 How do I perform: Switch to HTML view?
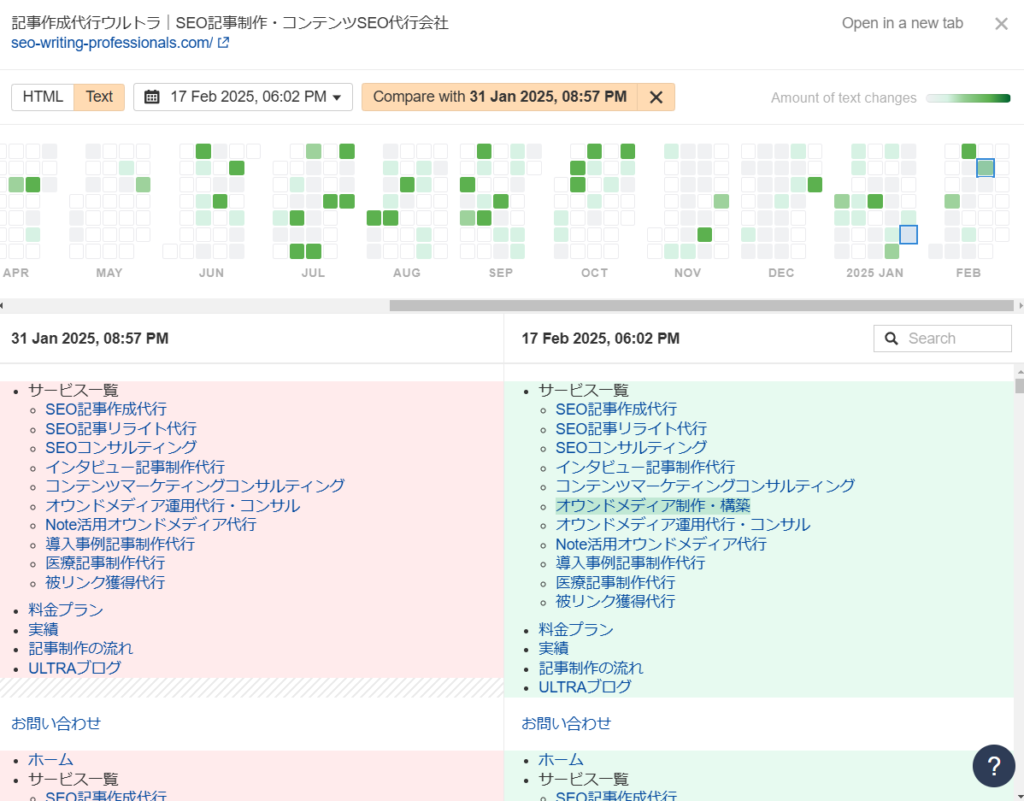pyautogui.click(x=43, y=97)
